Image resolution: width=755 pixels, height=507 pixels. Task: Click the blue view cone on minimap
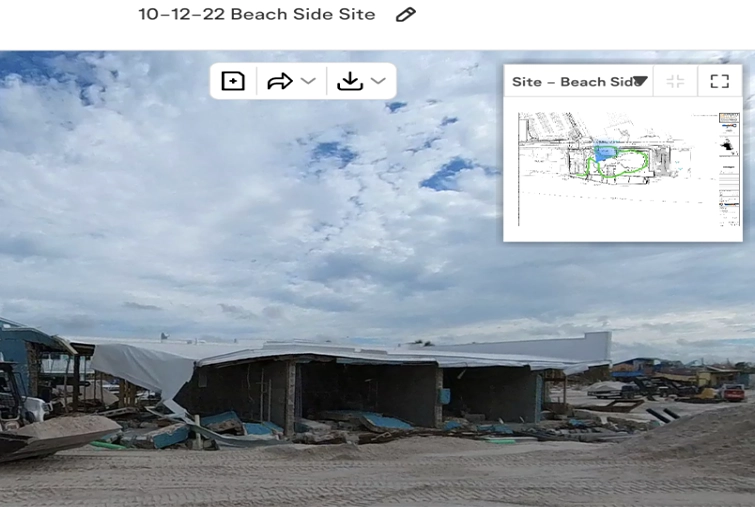(605, 153)
